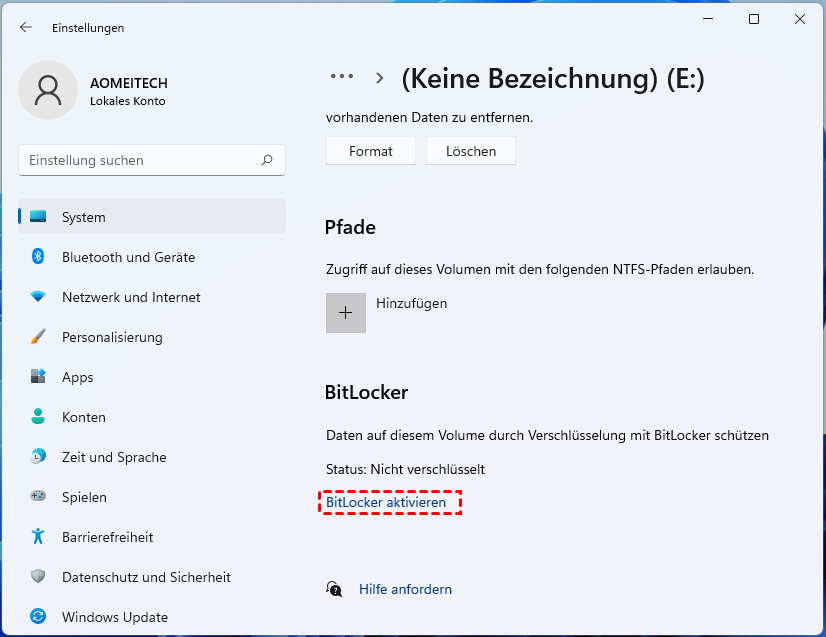
Task: Click the Spielen gamepad icon
Action: point(38,497)
